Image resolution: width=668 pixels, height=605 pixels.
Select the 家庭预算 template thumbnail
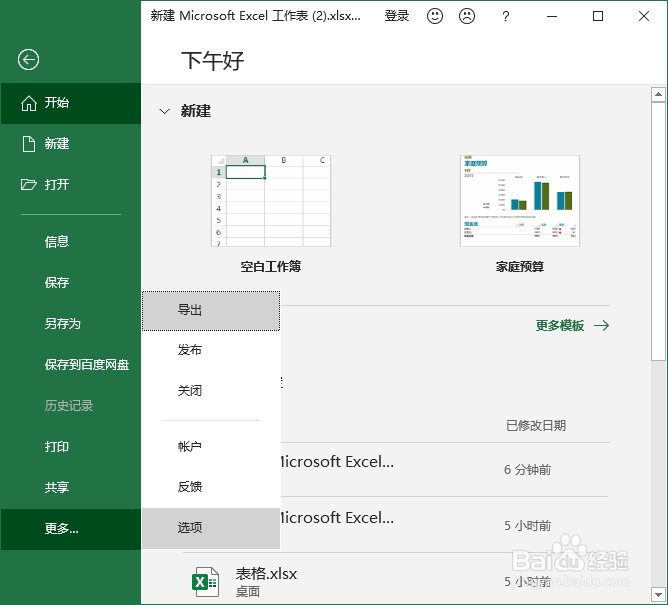pyautogui.click(x=520, y=201)
